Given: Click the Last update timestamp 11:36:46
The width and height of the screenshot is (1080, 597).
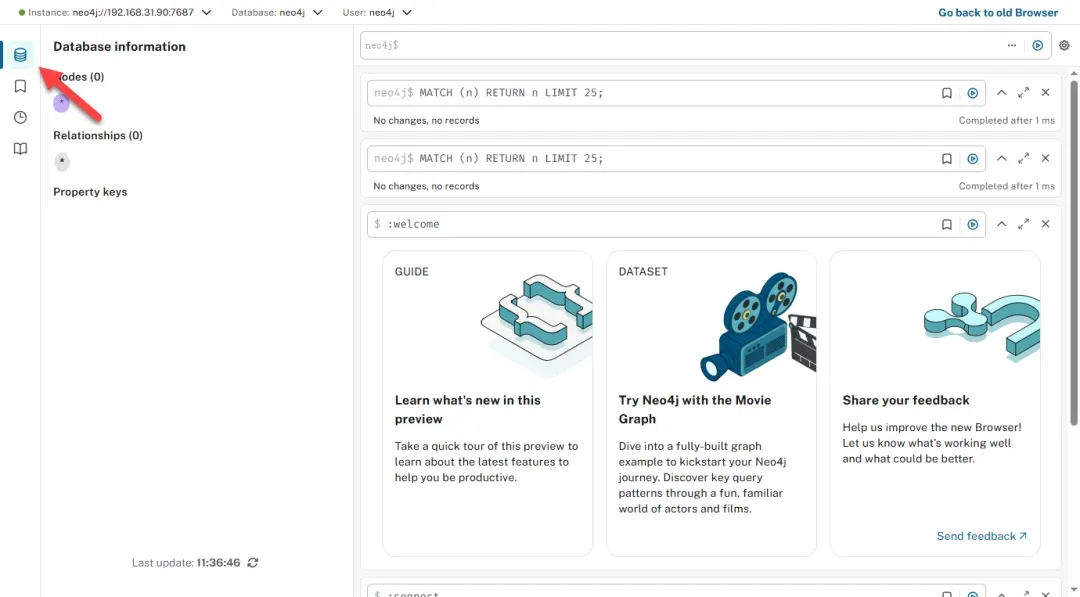Looking at the screenshot, I should coord(218,563).
